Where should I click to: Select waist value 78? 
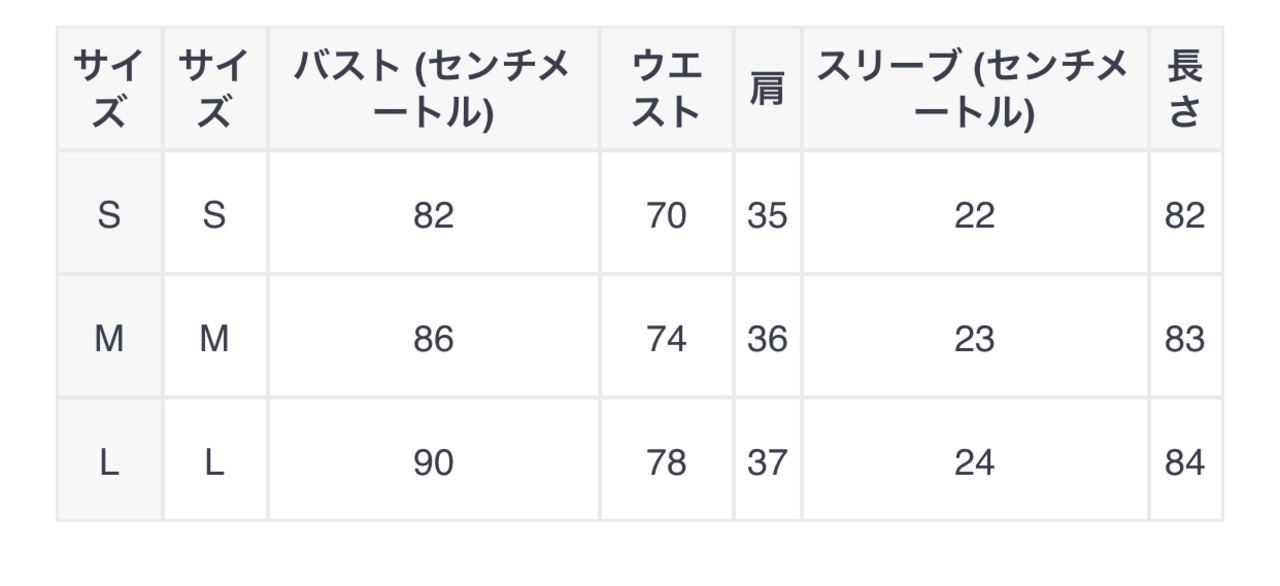667,463
